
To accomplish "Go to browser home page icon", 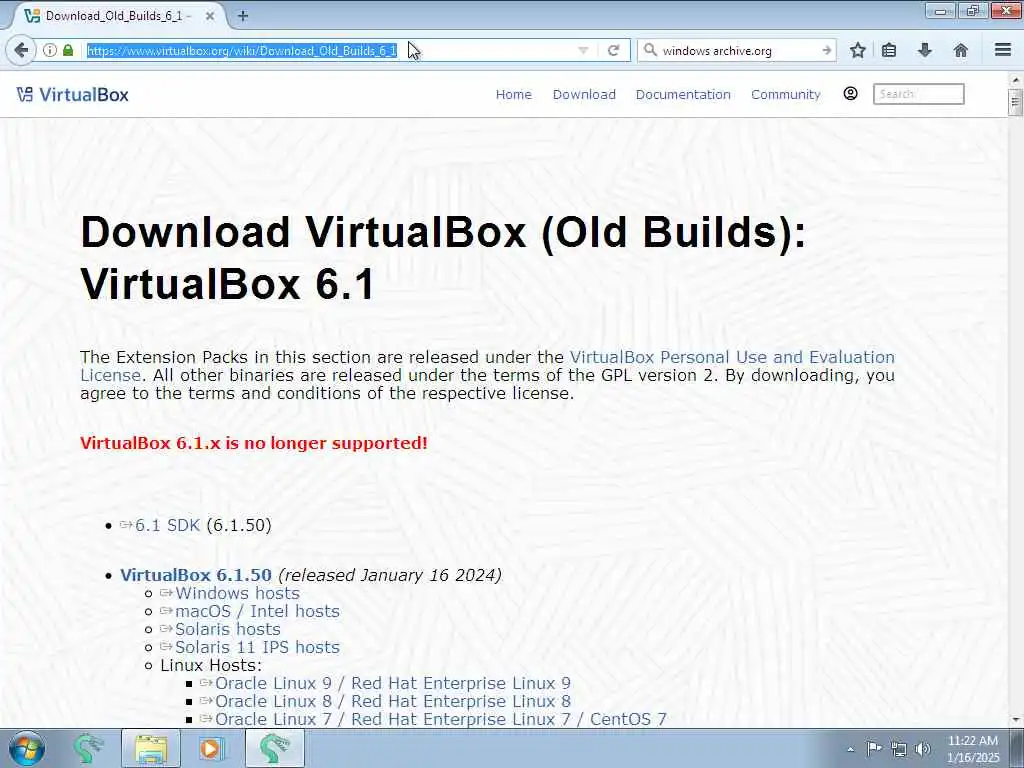I will pyautogui.click(x=961, y=50).
